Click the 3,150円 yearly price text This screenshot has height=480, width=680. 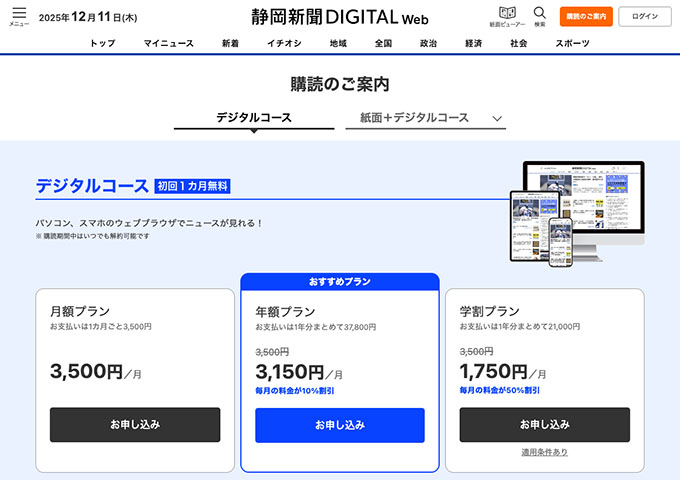click(x=299, y=372)
